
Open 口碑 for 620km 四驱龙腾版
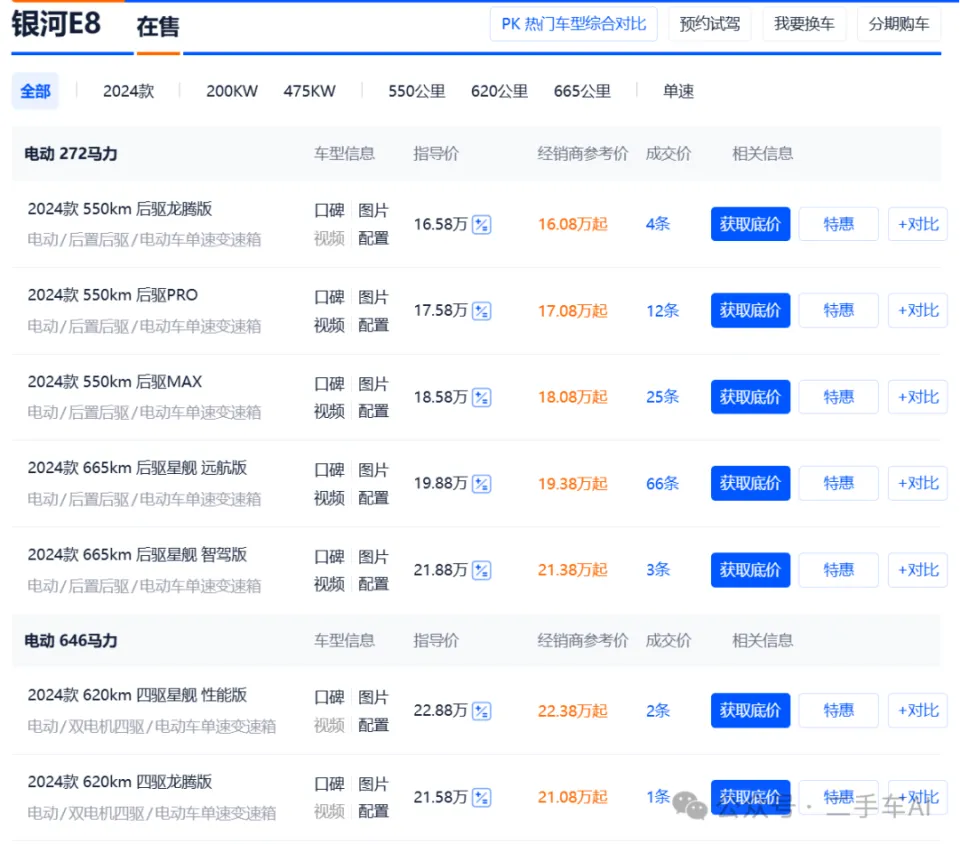[329, 784]
